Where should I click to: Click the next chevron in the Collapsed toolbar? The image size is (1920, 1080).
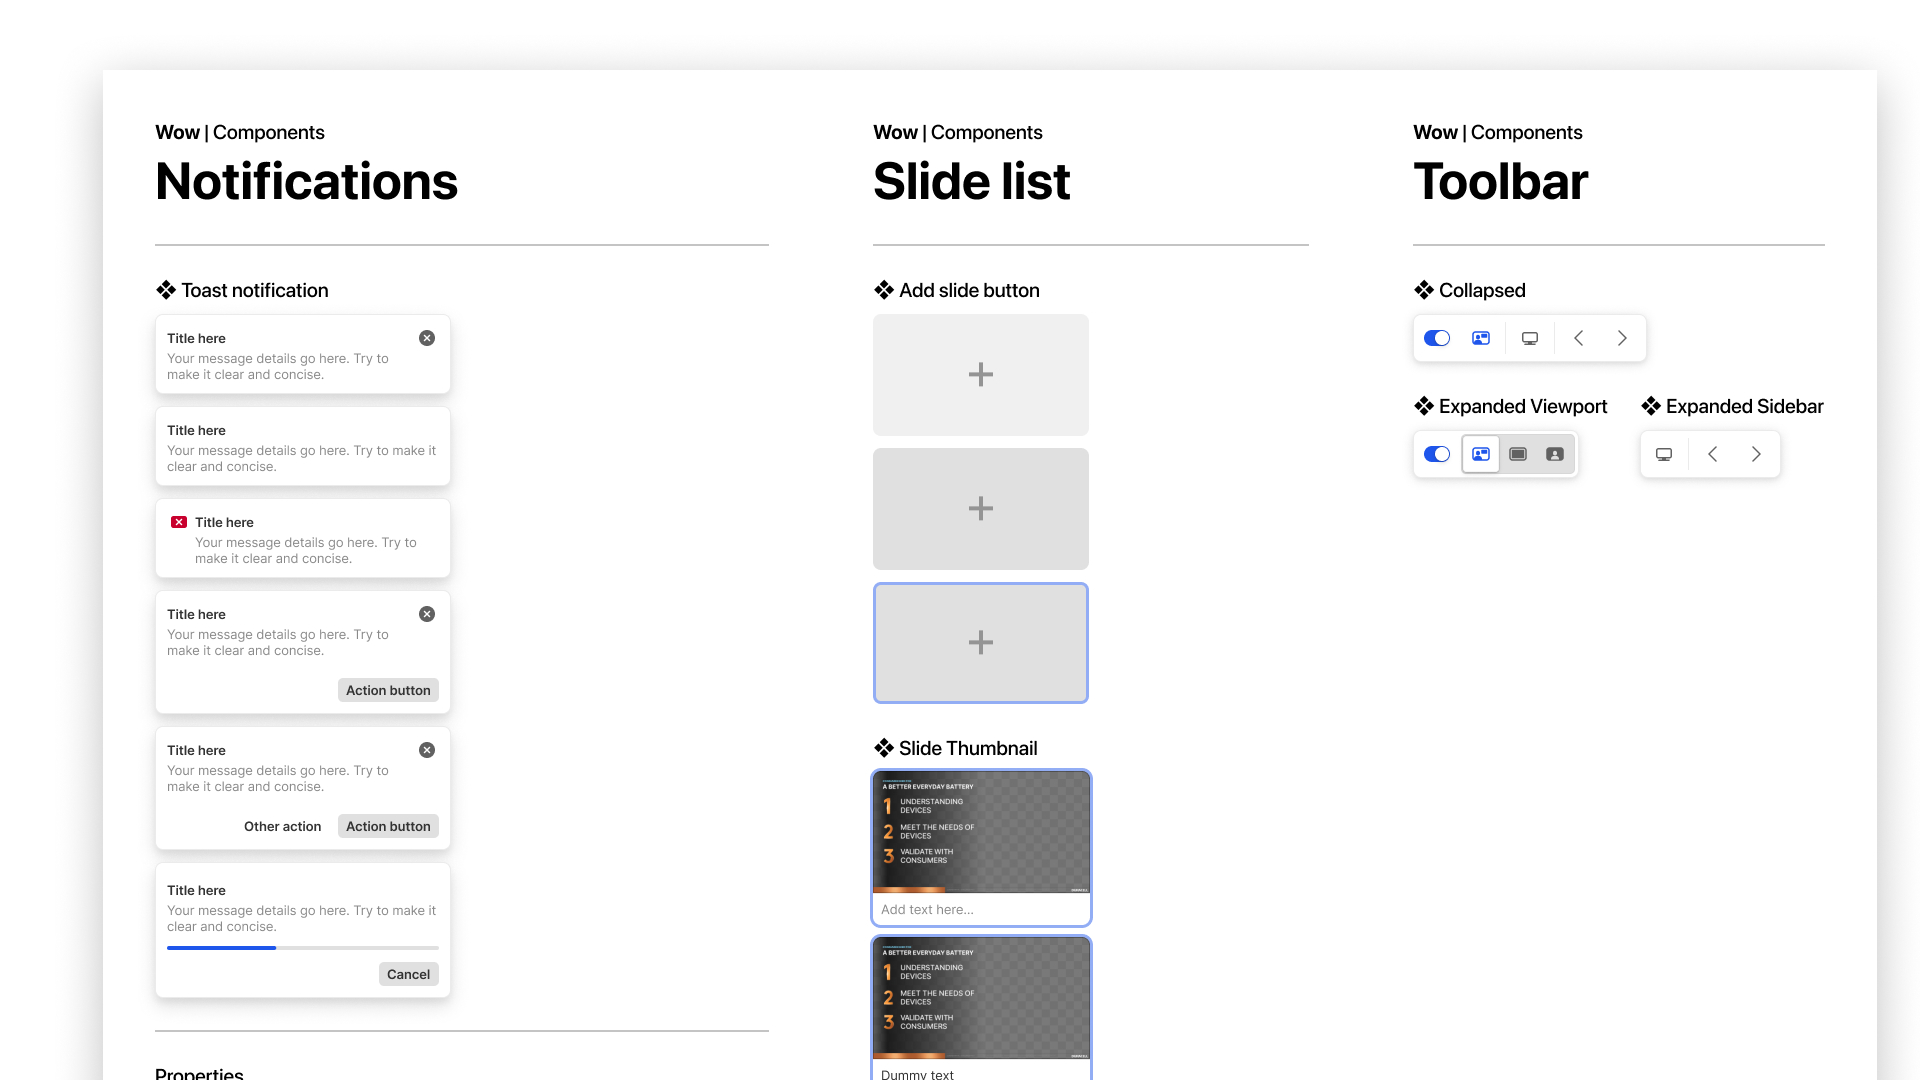point(1622,338)
